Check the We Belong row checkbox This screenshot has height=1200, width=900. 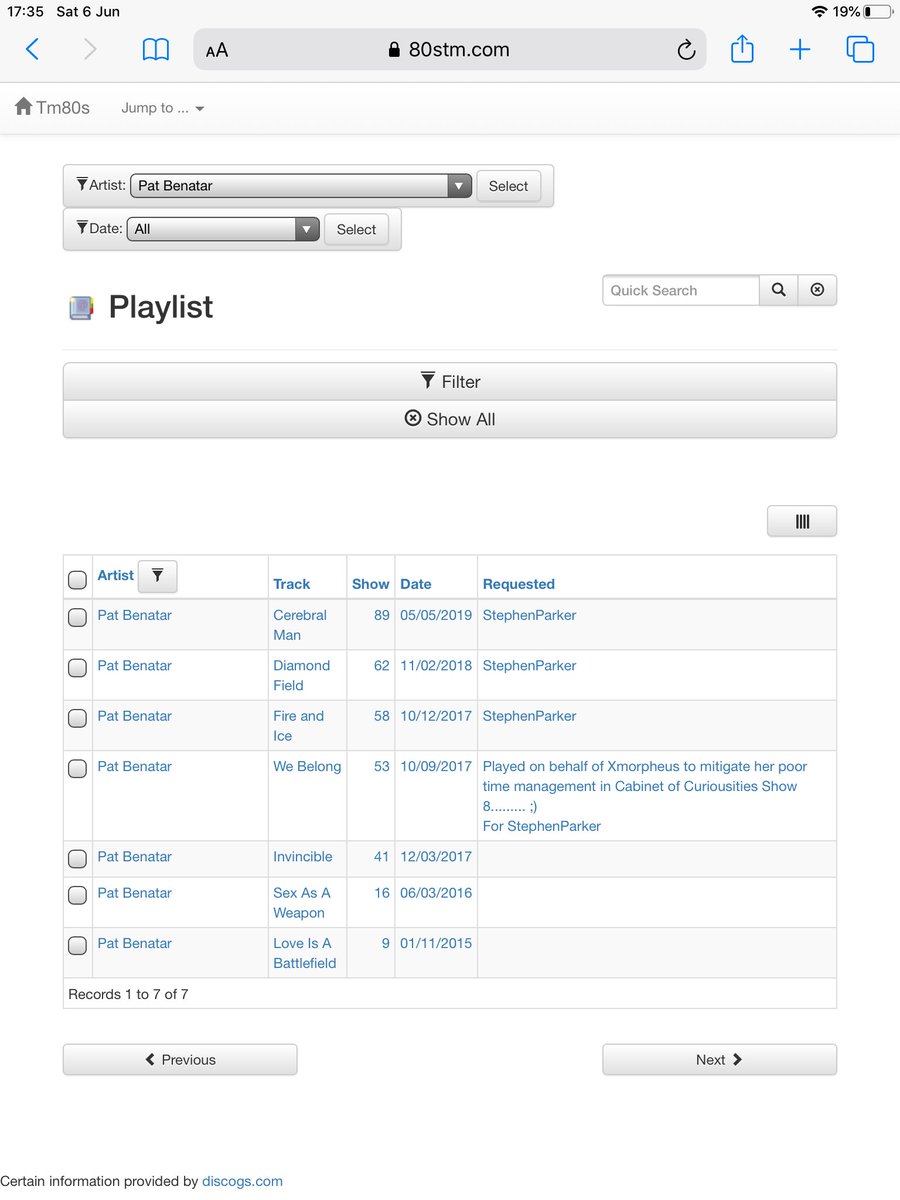(x=77, y=768)
